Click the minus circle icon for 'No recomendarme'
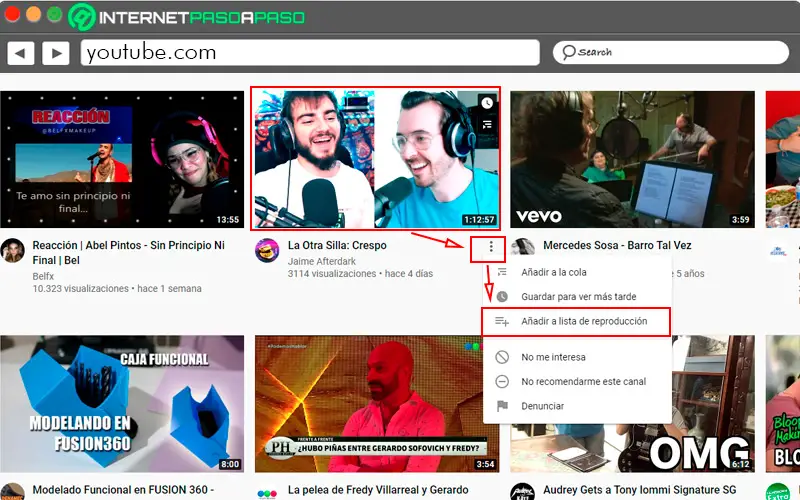Screen dimensions: 800x500 coord(502,382)
